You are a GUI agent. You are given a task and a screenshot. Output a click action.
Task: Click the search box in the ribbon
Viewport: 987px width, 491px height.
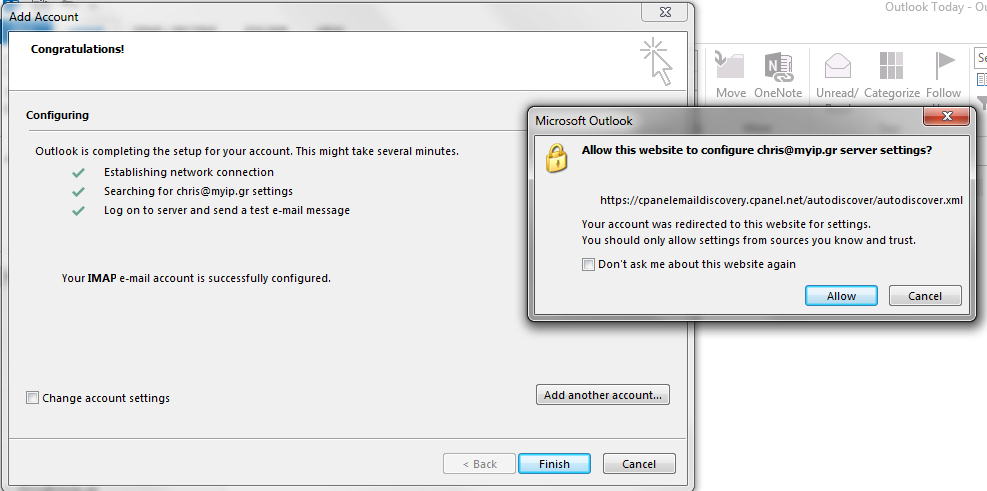tap(981, 58)
